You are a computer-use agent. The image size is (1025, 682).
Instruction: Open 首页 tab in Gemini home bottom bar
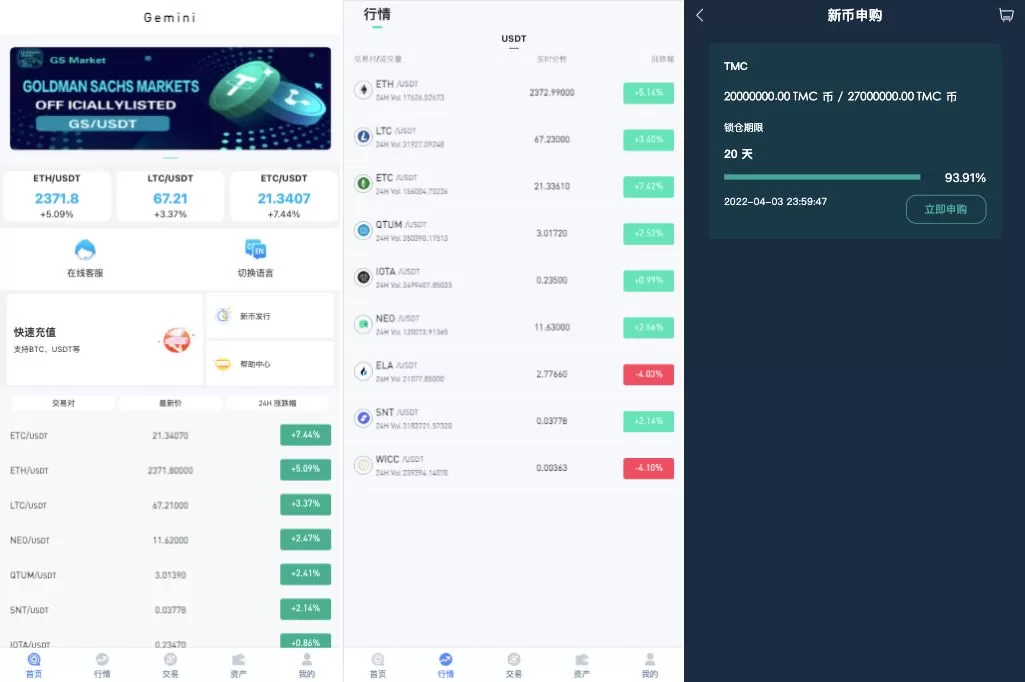tap(34, 665)
